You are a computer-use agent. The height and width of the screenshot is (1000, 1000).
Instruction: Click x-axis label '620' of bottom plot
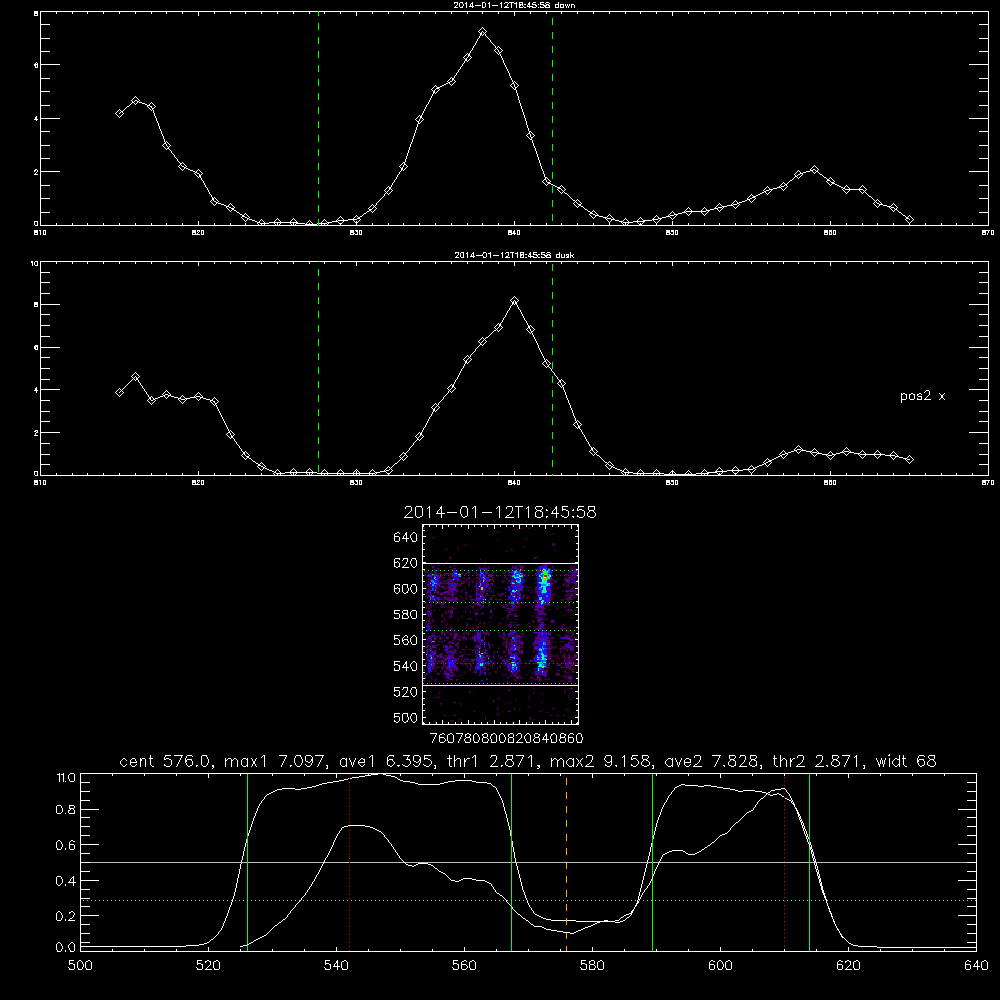click(848, 966)
